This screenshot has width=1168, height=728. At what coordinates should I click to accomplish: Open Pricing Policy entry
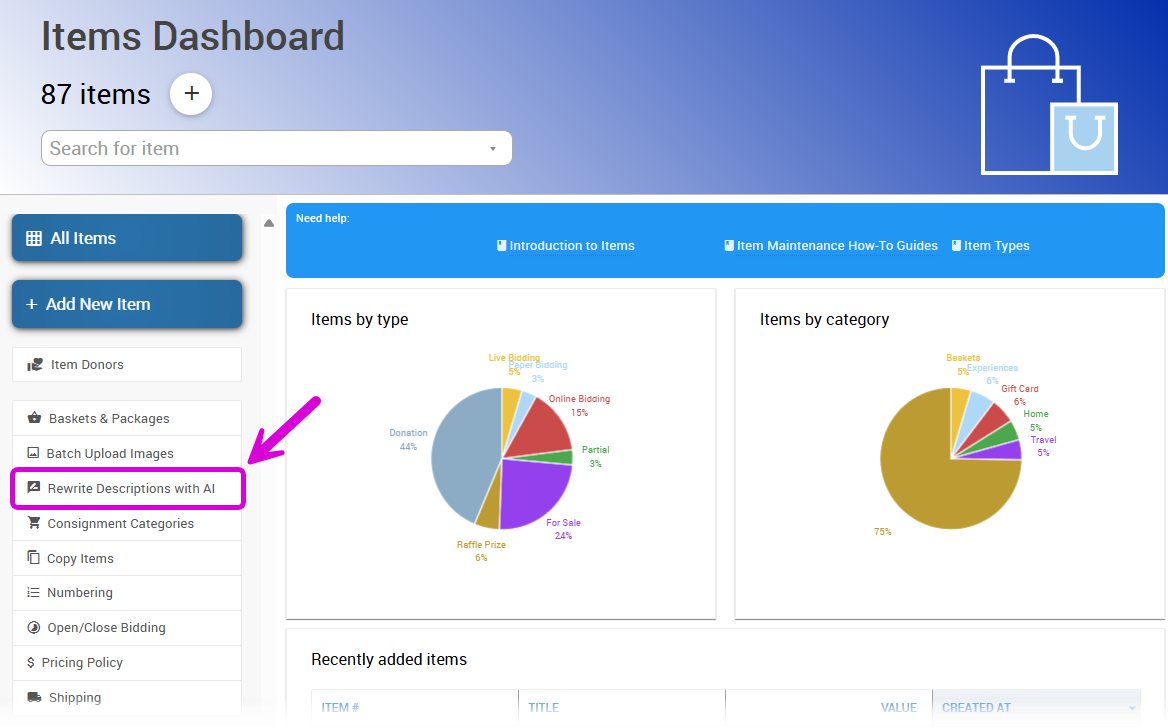coord(127,662)
